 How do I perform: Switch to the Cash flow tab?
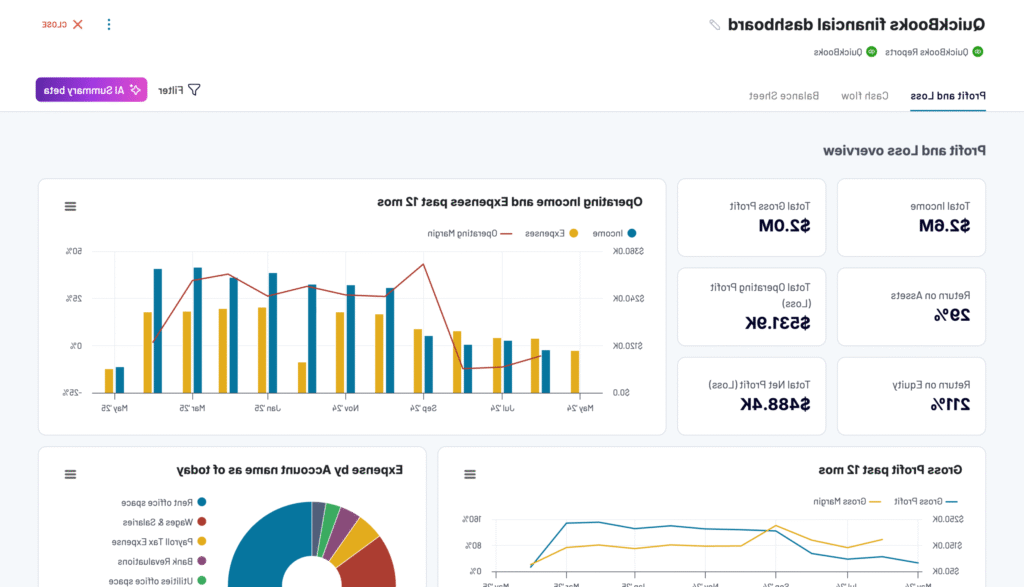863,96
